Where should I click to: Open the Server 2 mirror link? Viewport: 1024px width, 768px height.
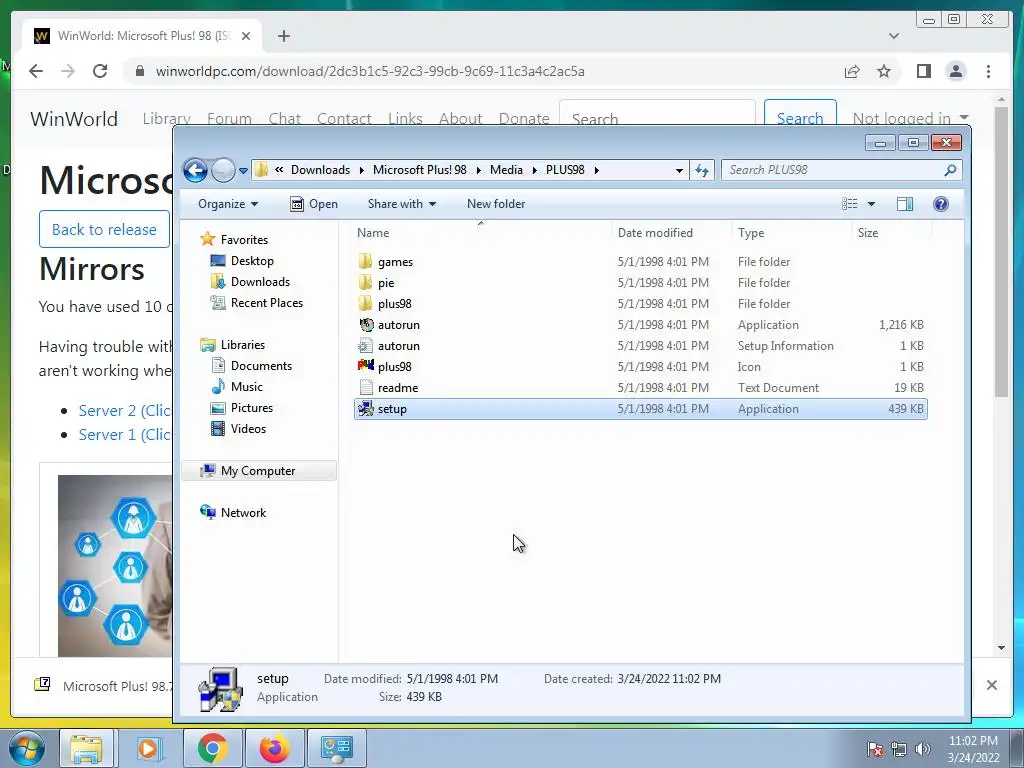click(x=125, y=411)
